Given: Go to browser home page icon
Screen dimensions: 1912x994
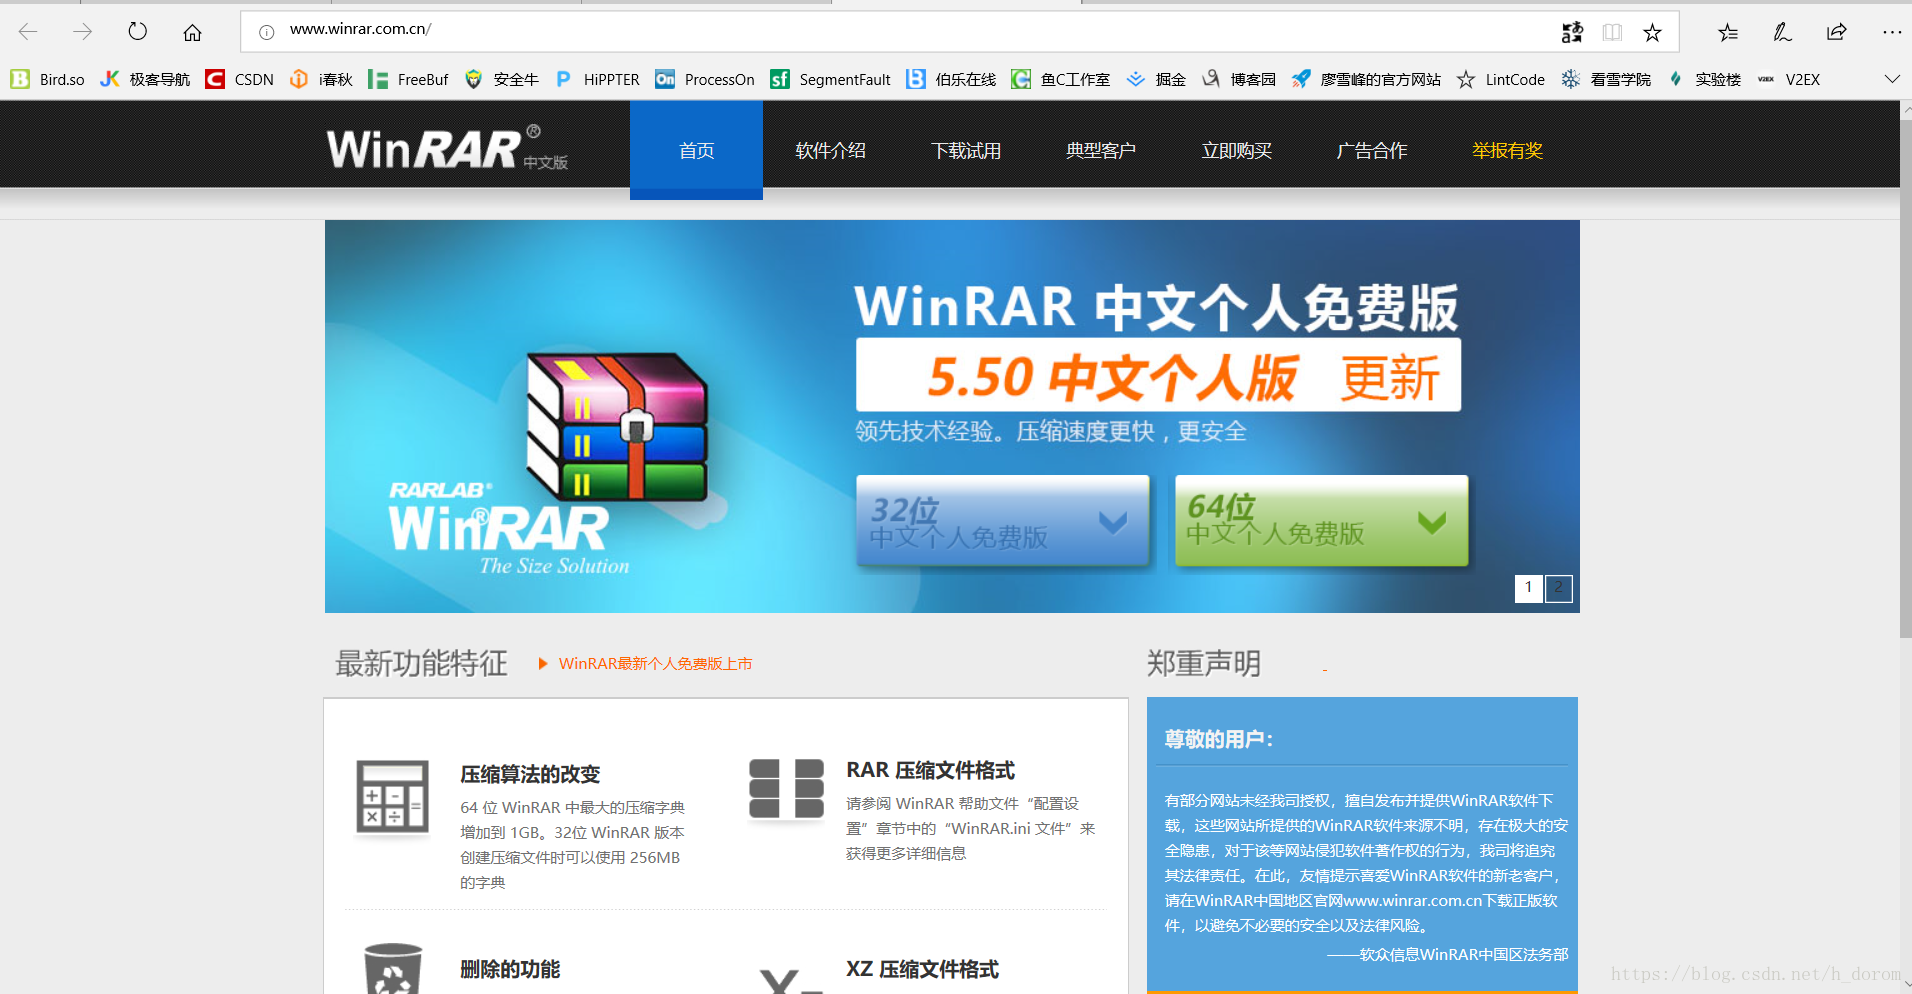Looking at the screenshot, I should point(193,32).
